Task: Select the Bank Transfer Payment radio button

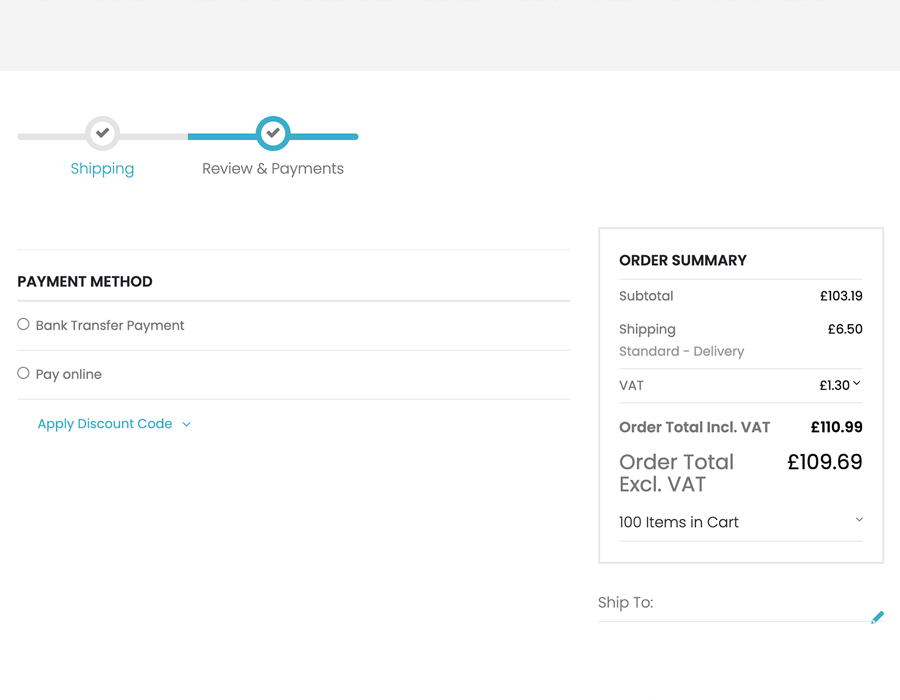Action: click(x=22, y=323)
